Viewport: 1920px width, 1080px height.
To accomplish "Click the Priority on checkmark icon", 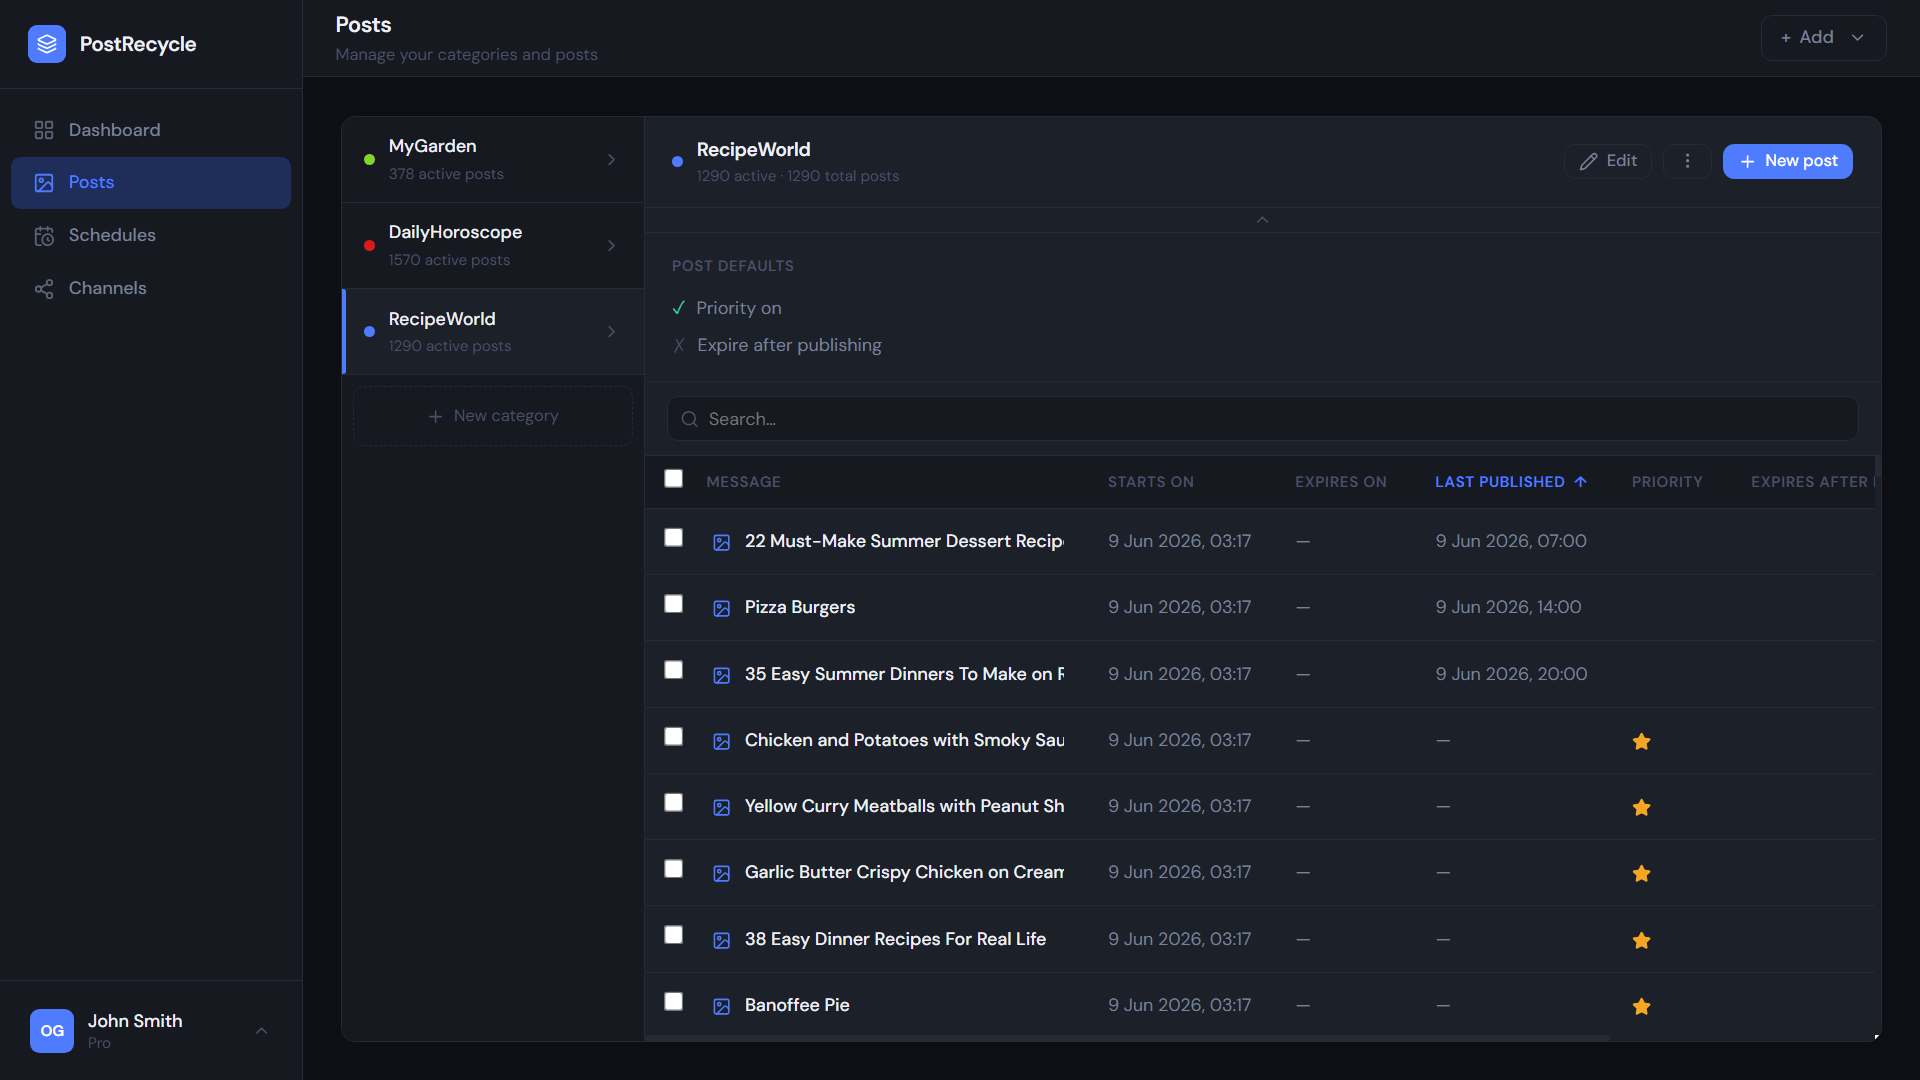I will click(x=679, y=308).
